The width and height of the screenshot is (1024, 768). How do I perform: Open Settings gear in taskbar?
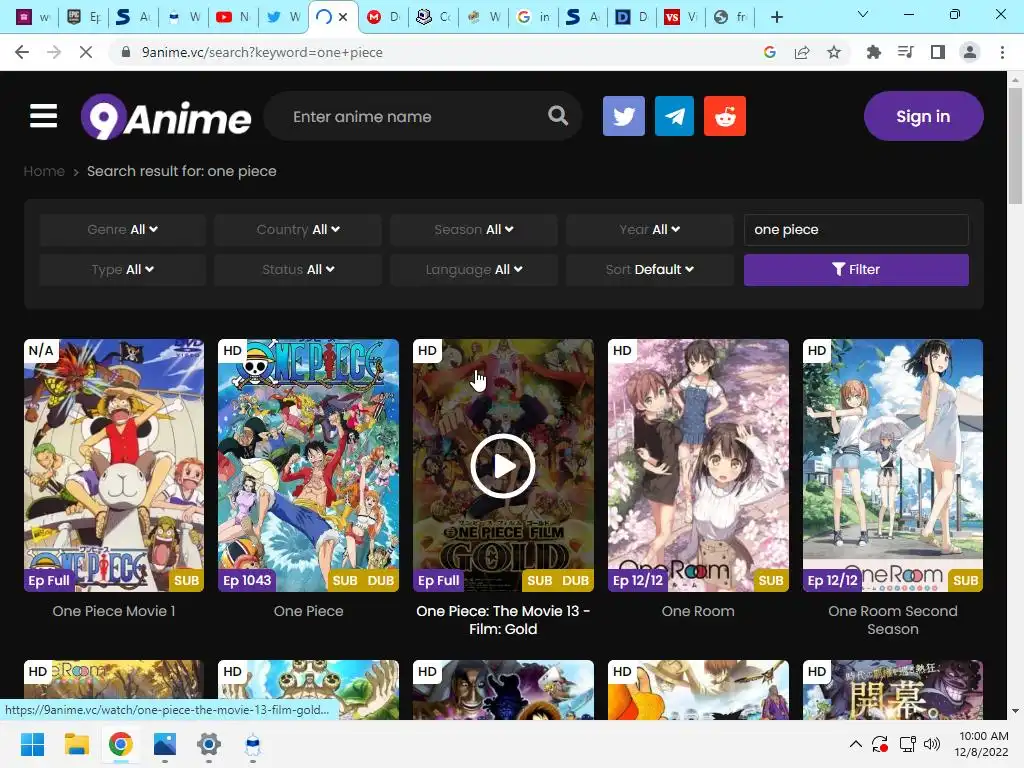point(209,744)
